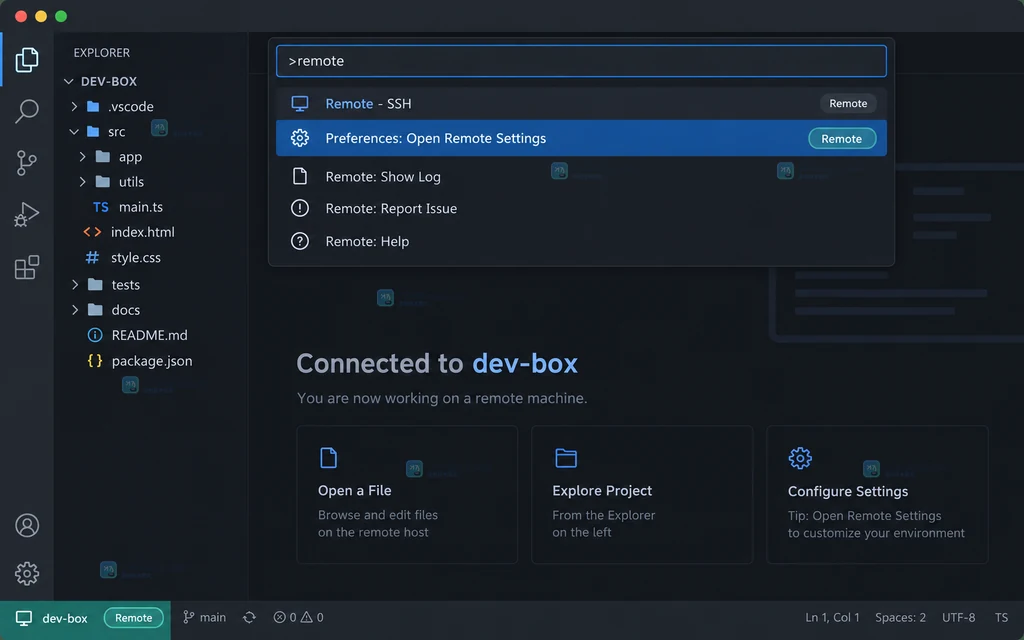
Task: Click UTF-8 encoding in status bar
Action: 959,617
